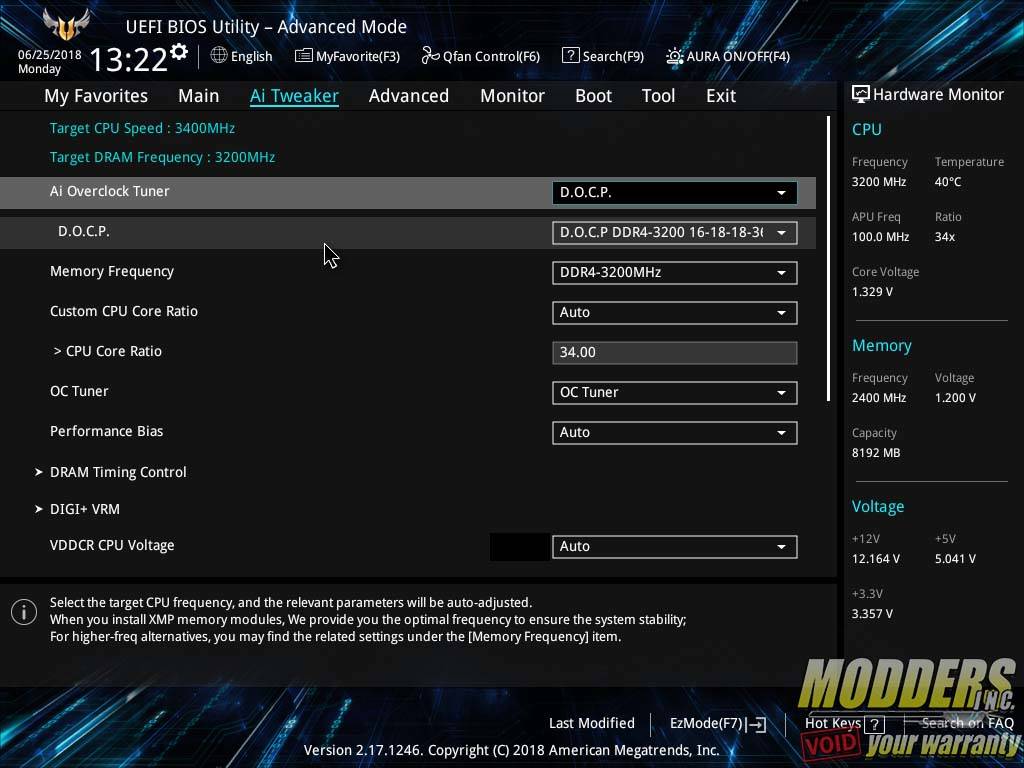This screenshot has width=1024, height=768.
Task: Open MyFavorite(F3) list icon
Action: [304, 56]
